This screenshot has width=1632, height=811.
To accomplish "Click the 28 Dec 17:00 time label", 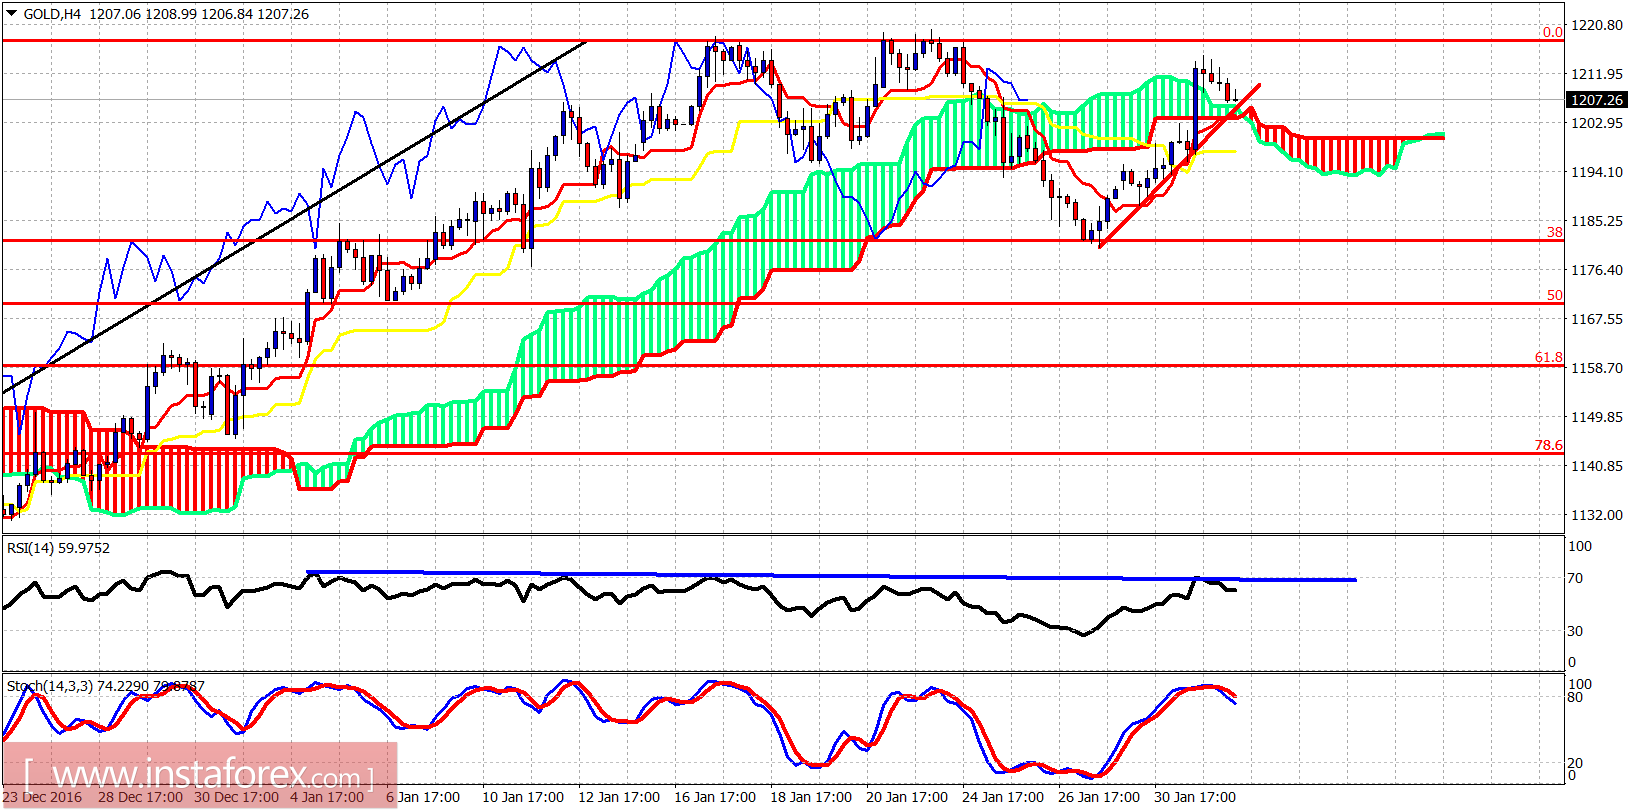I will (140, 797).
